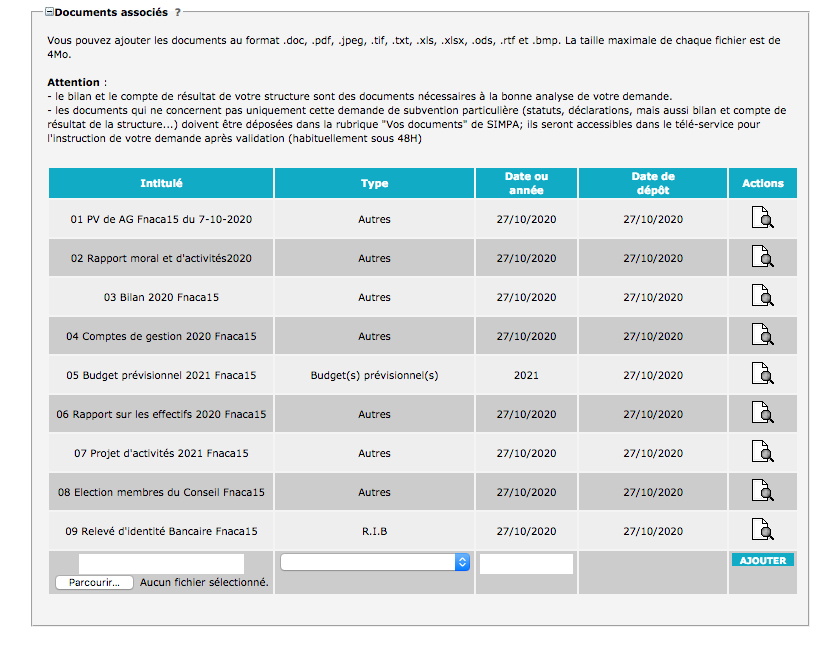View the 05 Budget prévisionnel 2021 document

coord(762,375)
